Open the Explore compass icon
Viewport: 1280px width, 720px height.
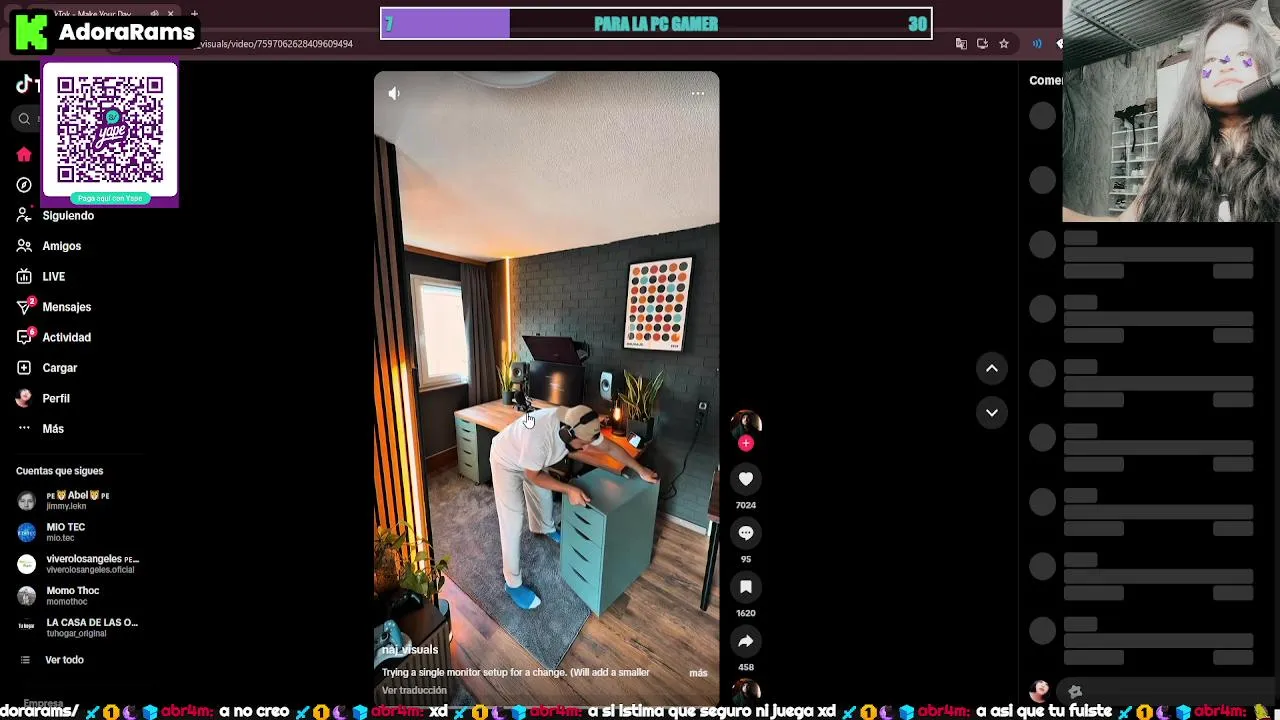point(24,185)
